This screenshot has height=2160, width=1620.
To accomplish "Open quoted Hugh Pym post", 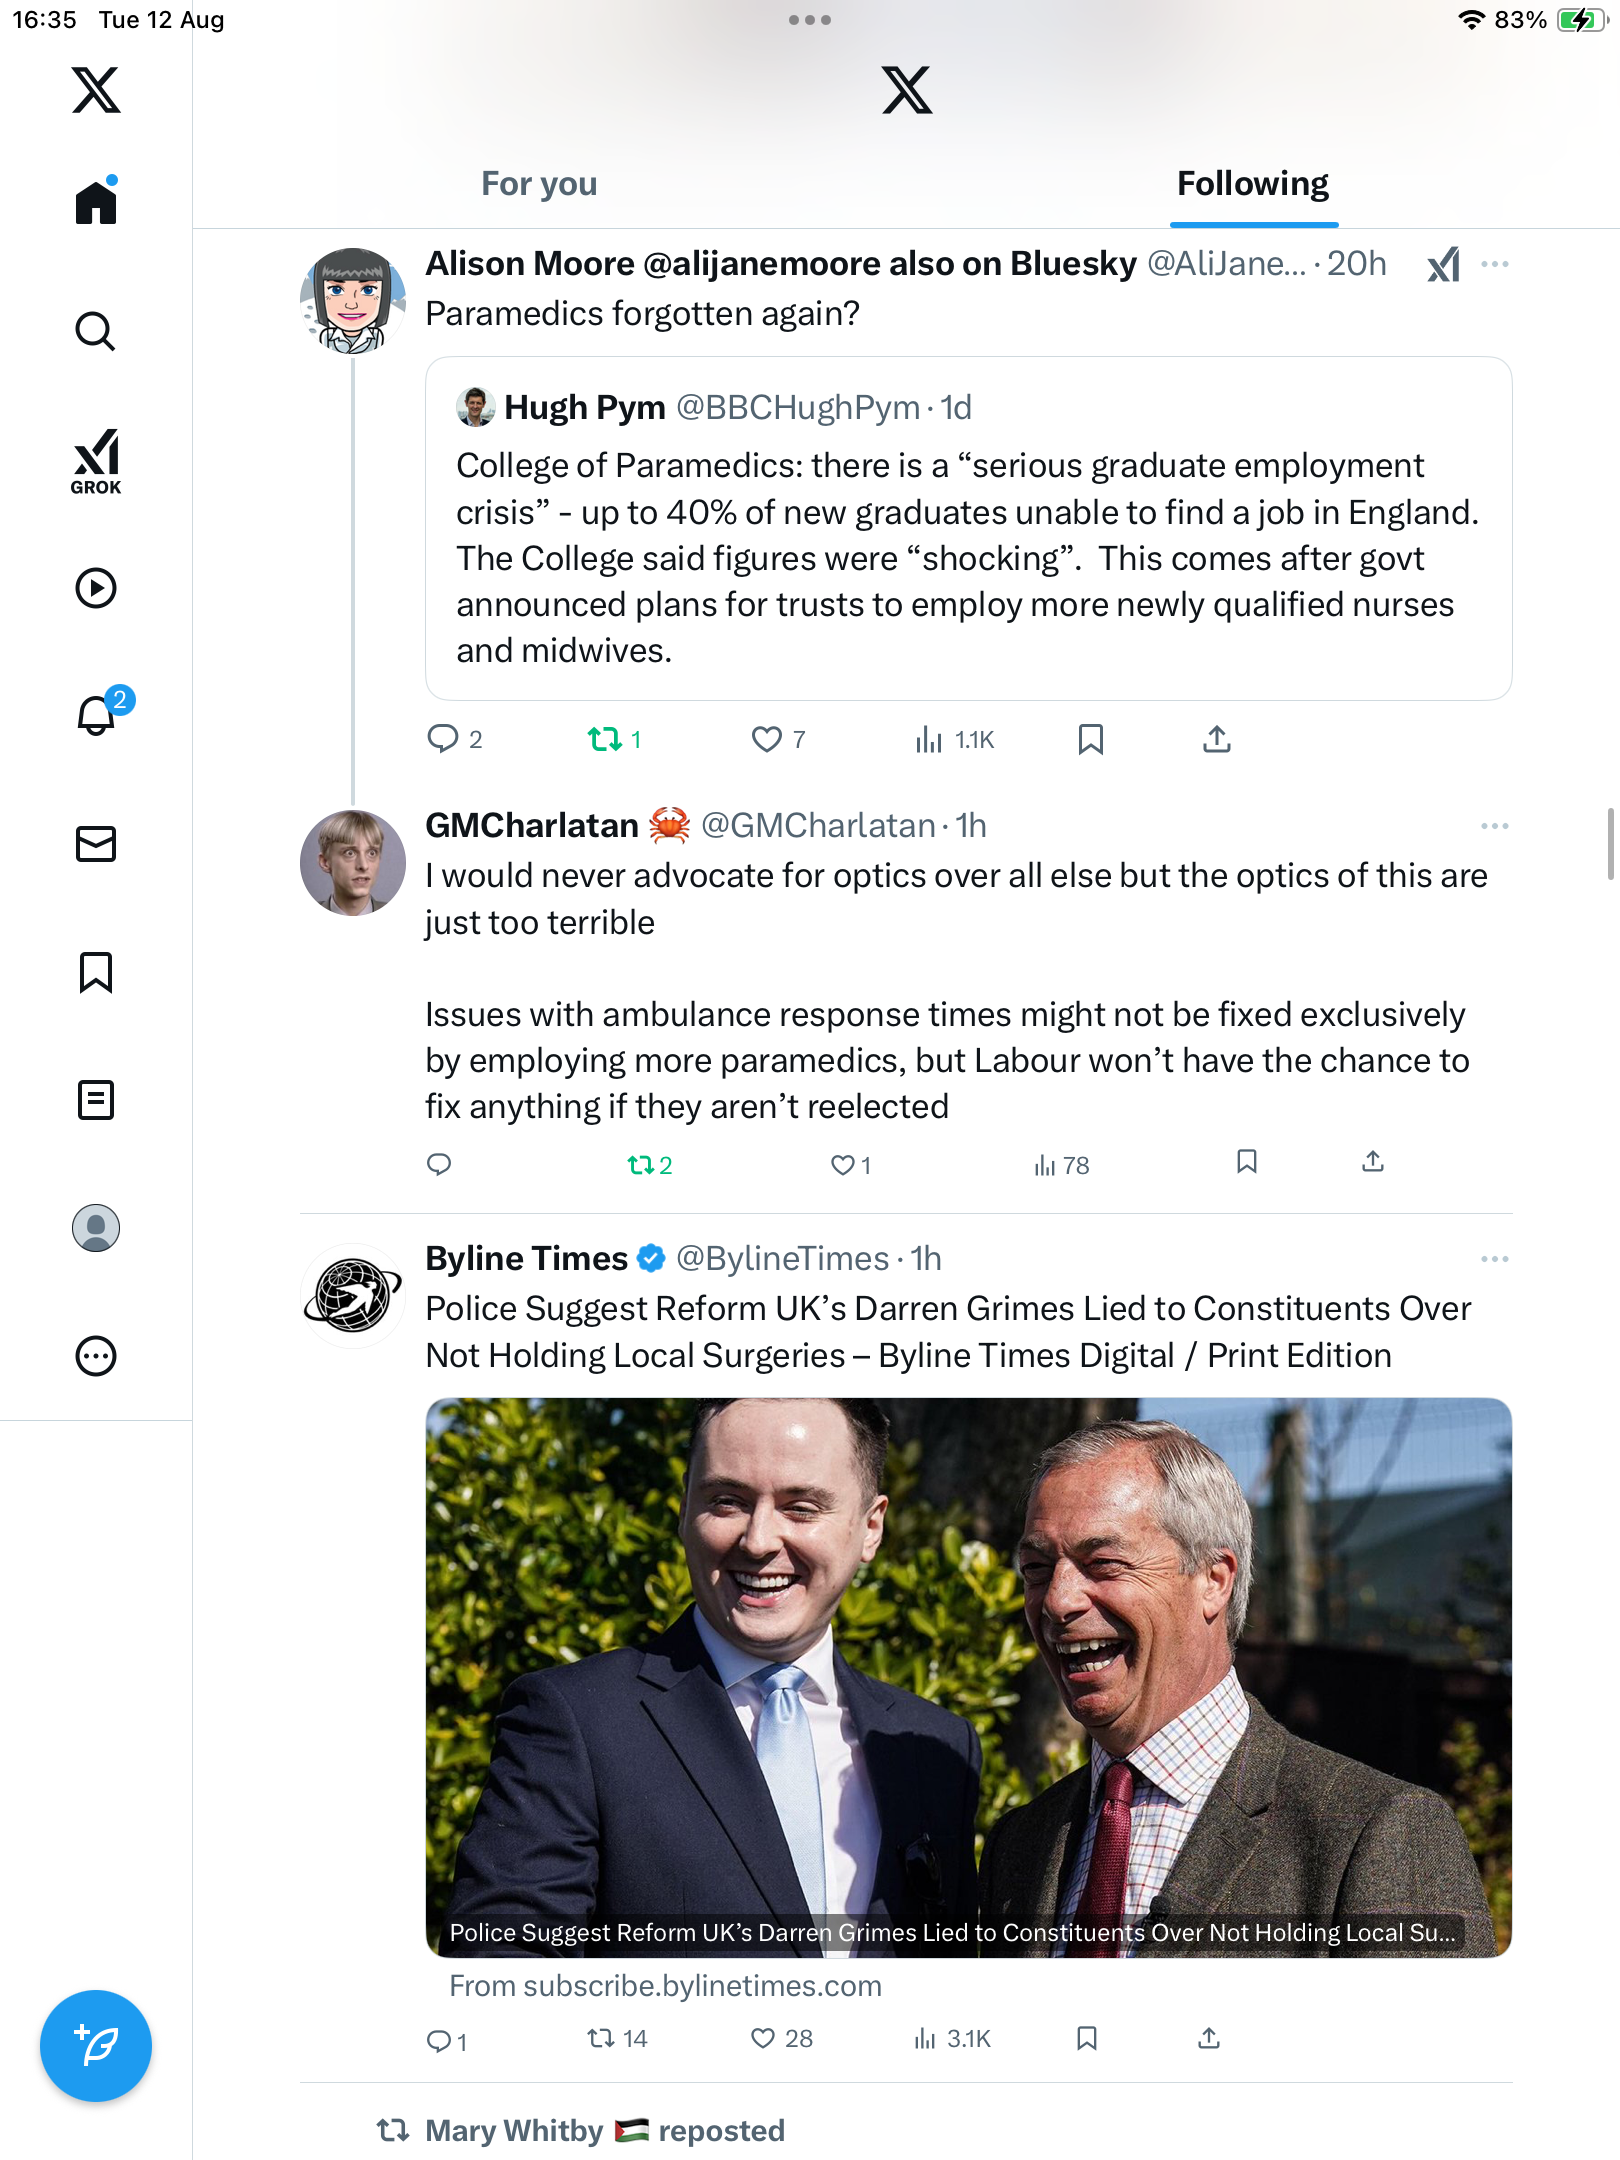I will coord(967,529).
